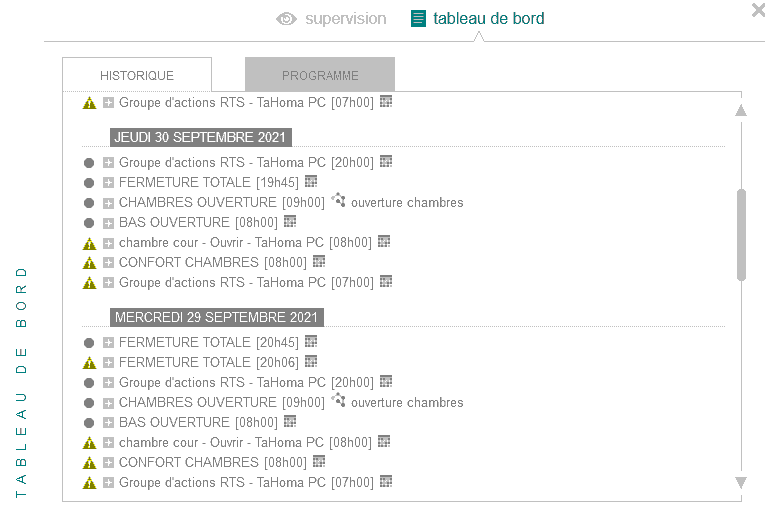Viewport: 765px width, 510px height.
Task: Open the tableau de bord label
Action: pyautogui.click(x=488, y=18)
